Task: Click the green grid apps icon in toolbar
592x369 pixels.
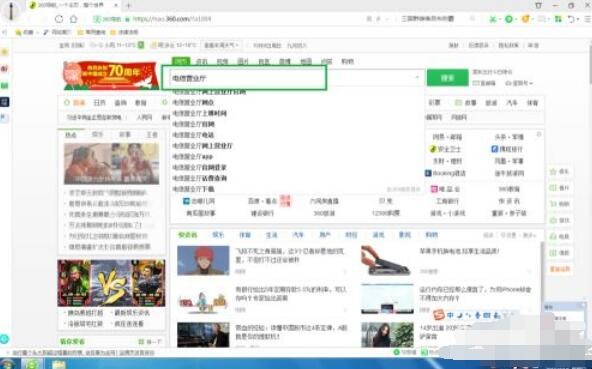Action: click(x=558, y=19)
